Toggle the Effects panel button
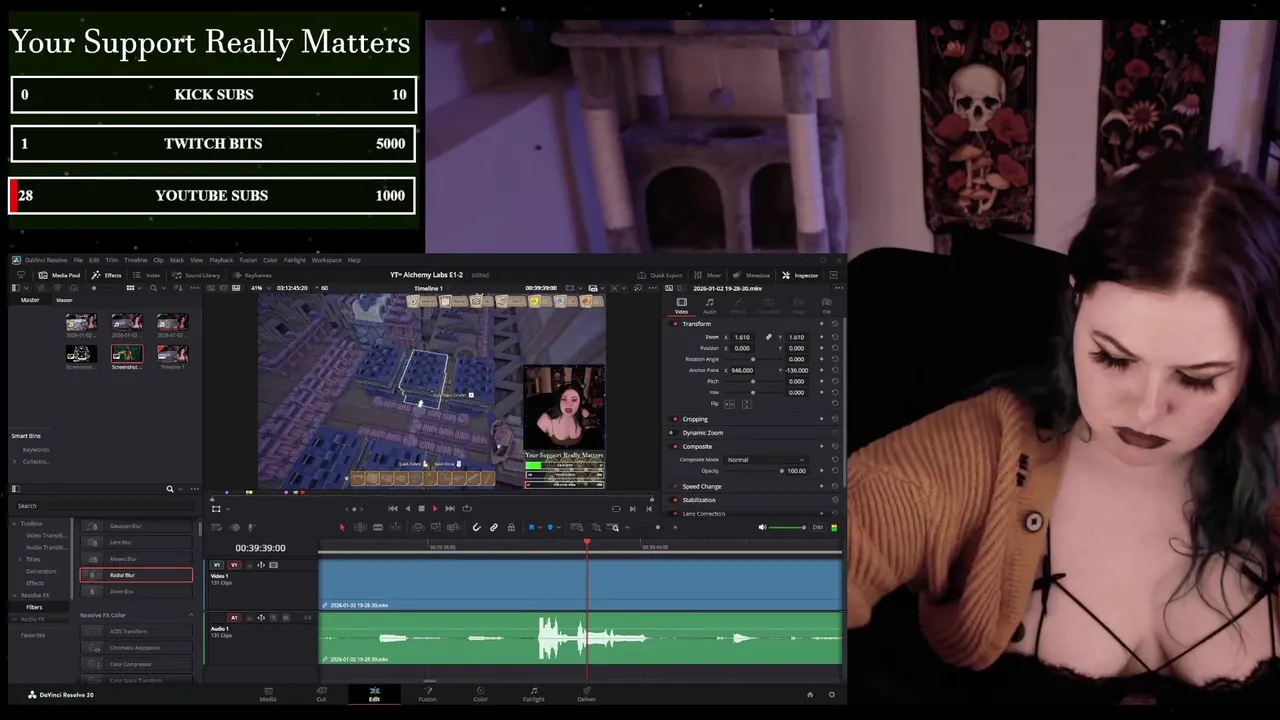Image resolution: width=1280 pixels, height=720 pixels. (106, 275)
